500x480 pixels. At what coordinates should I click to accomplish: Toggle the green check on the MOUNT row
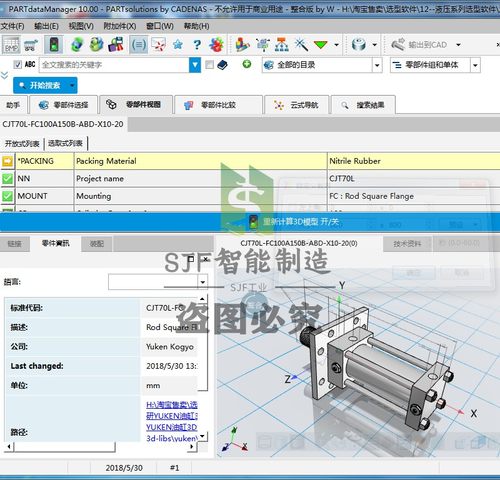pyautogui.click(x=7, y=196)
